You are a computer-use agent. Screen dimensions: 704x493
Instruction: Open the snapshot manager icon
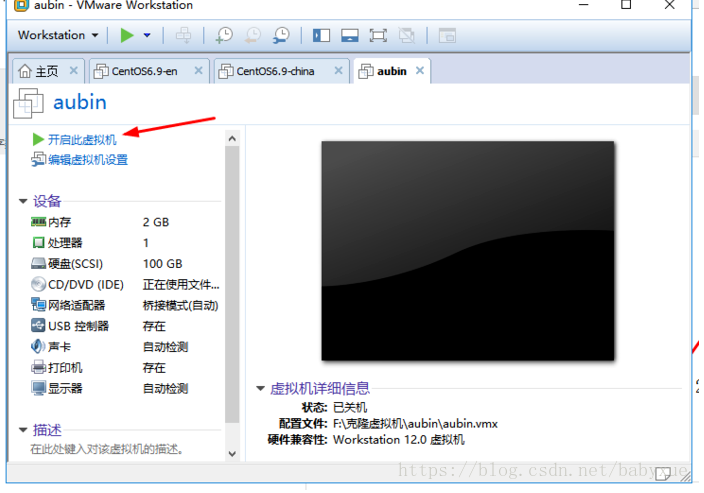point(281,35)
